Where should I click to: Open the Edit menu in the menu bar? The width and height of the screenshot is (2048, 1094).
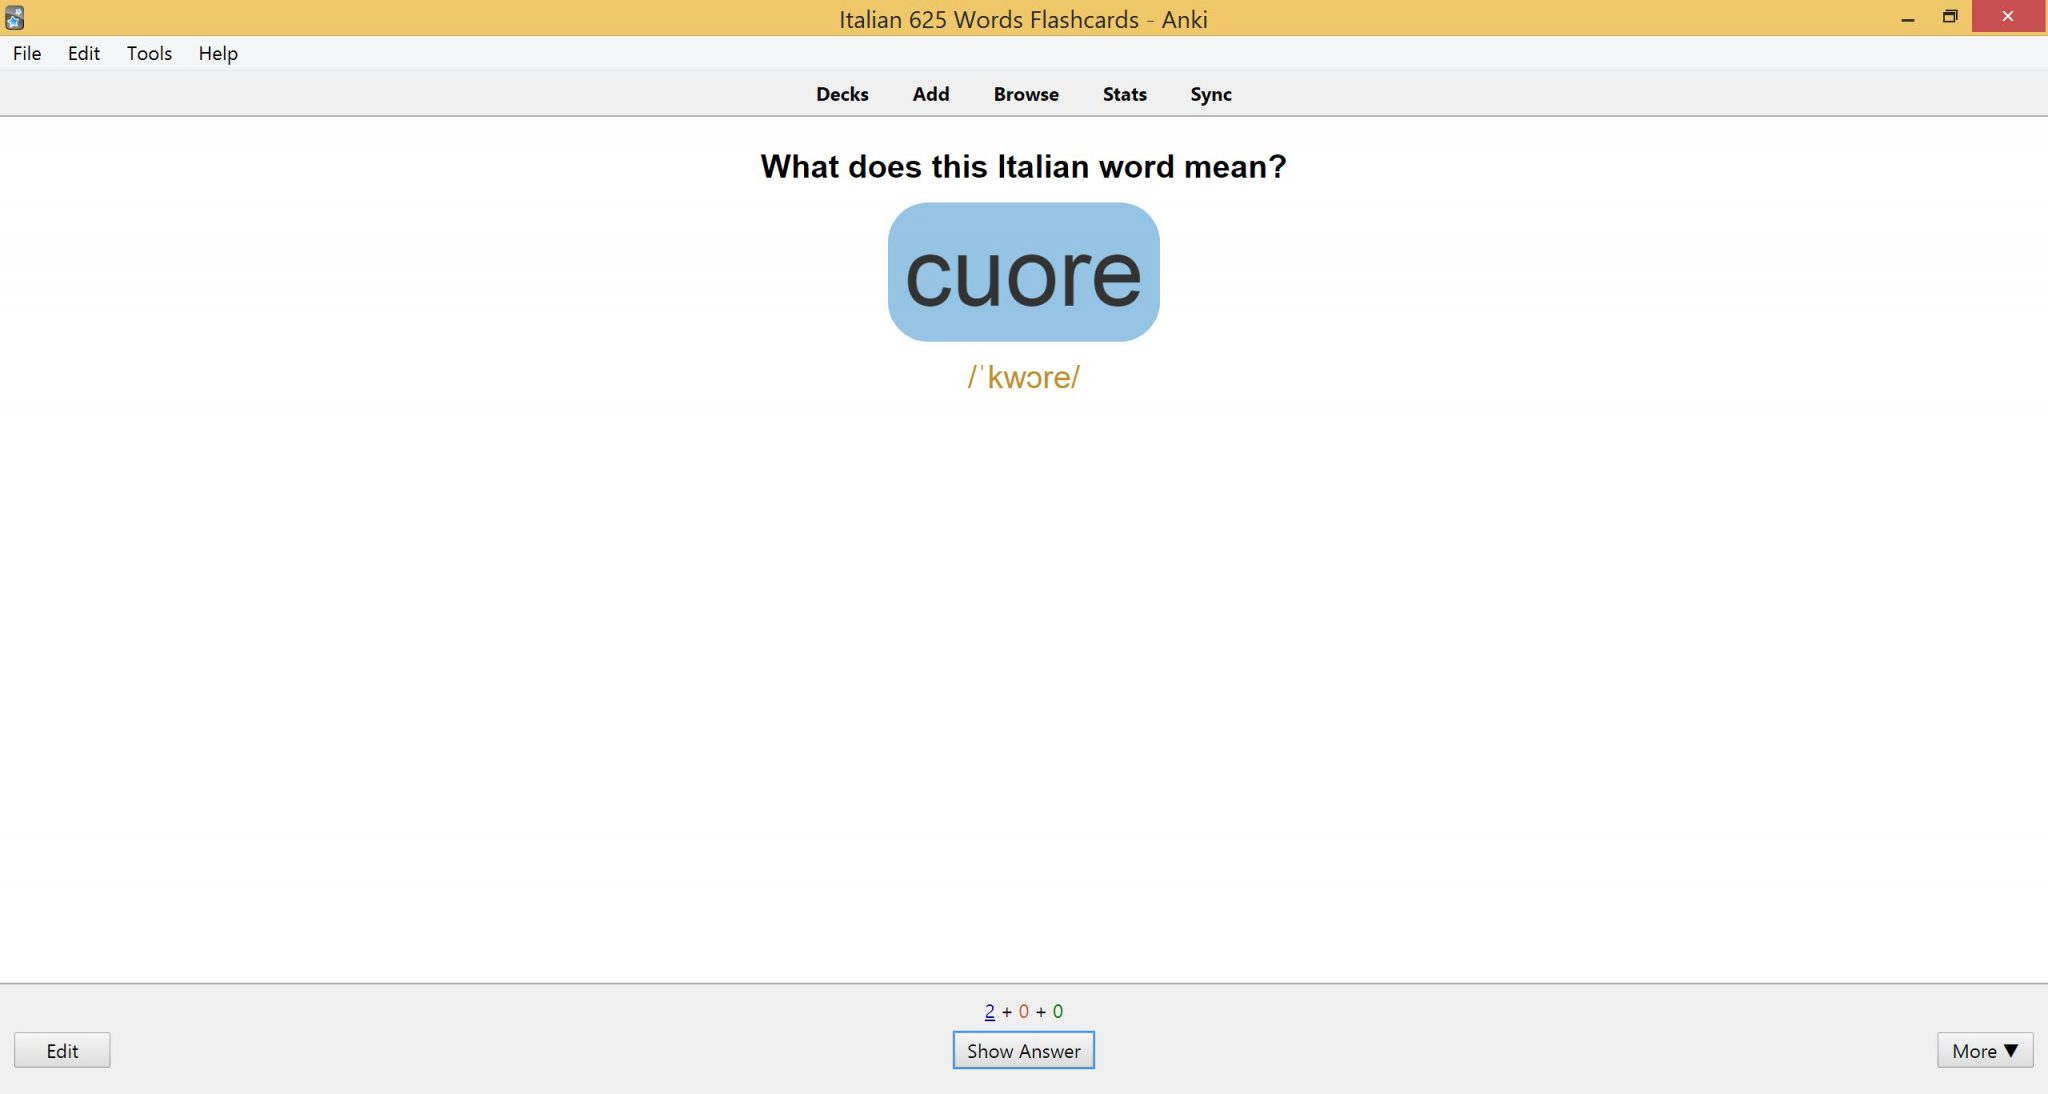84,53
